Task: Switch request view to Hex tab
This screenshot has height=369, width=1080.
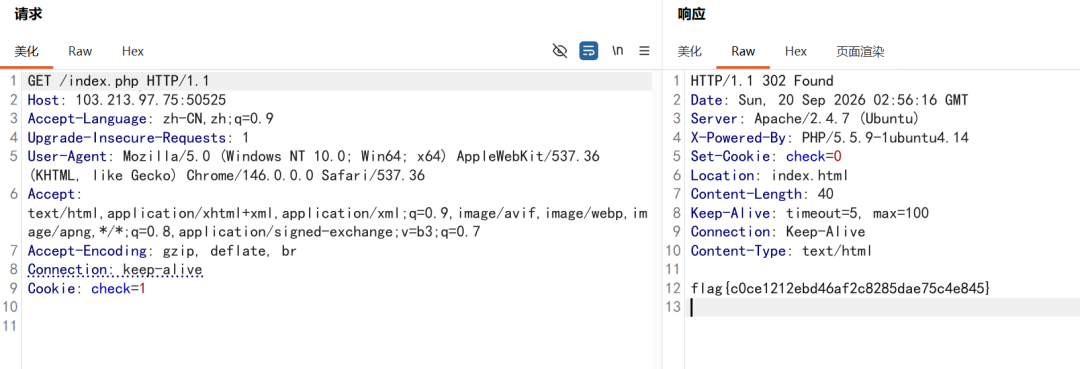Action: click(133, 51)
